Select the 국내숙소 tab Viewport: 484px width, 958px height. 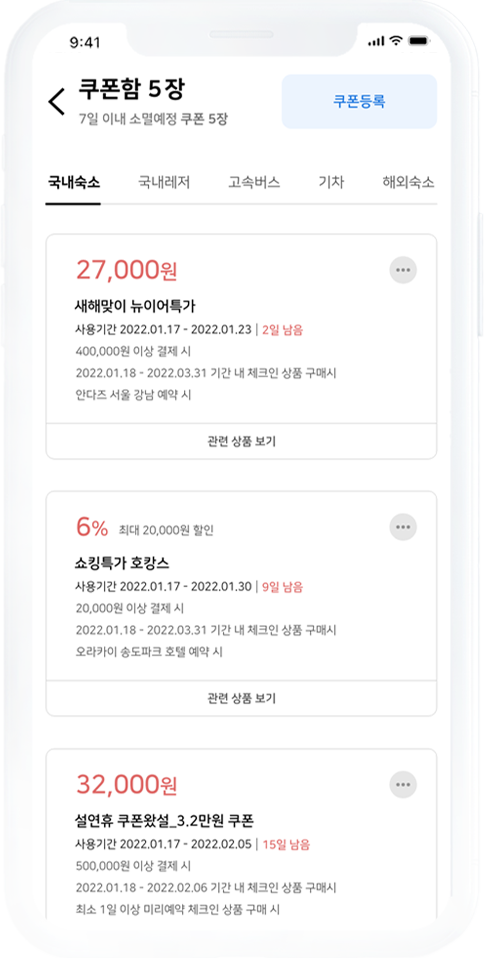pos(73,183)
